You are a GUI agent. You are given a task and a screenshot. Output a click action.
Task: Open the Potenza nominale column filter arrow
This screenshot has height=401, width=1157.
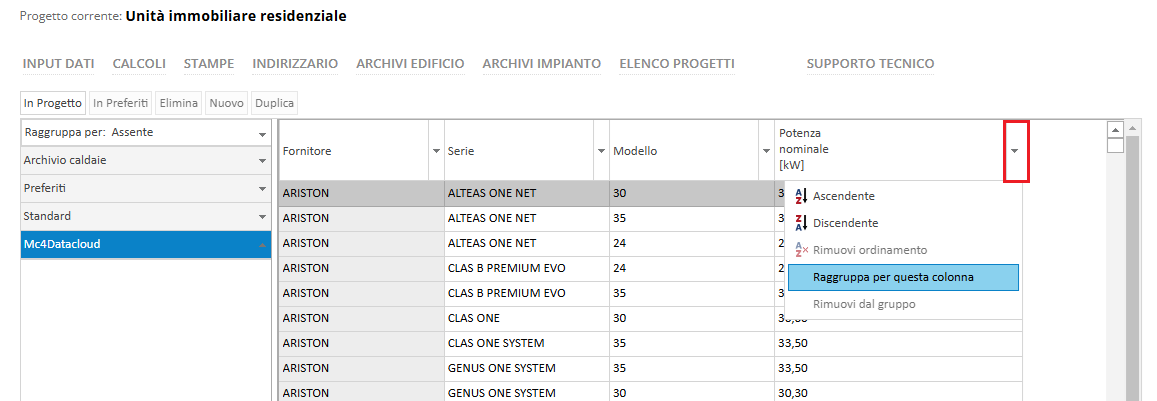coord(1015,151)
